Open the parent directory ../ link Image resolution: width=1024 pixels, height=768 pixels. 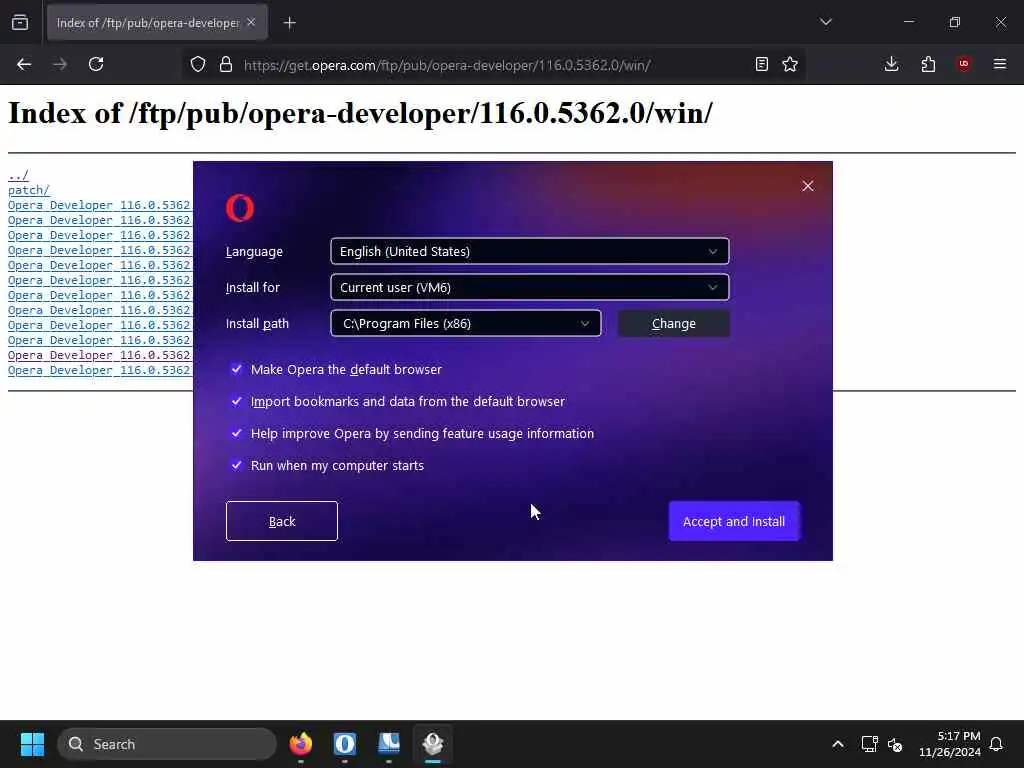pos(18,175)
